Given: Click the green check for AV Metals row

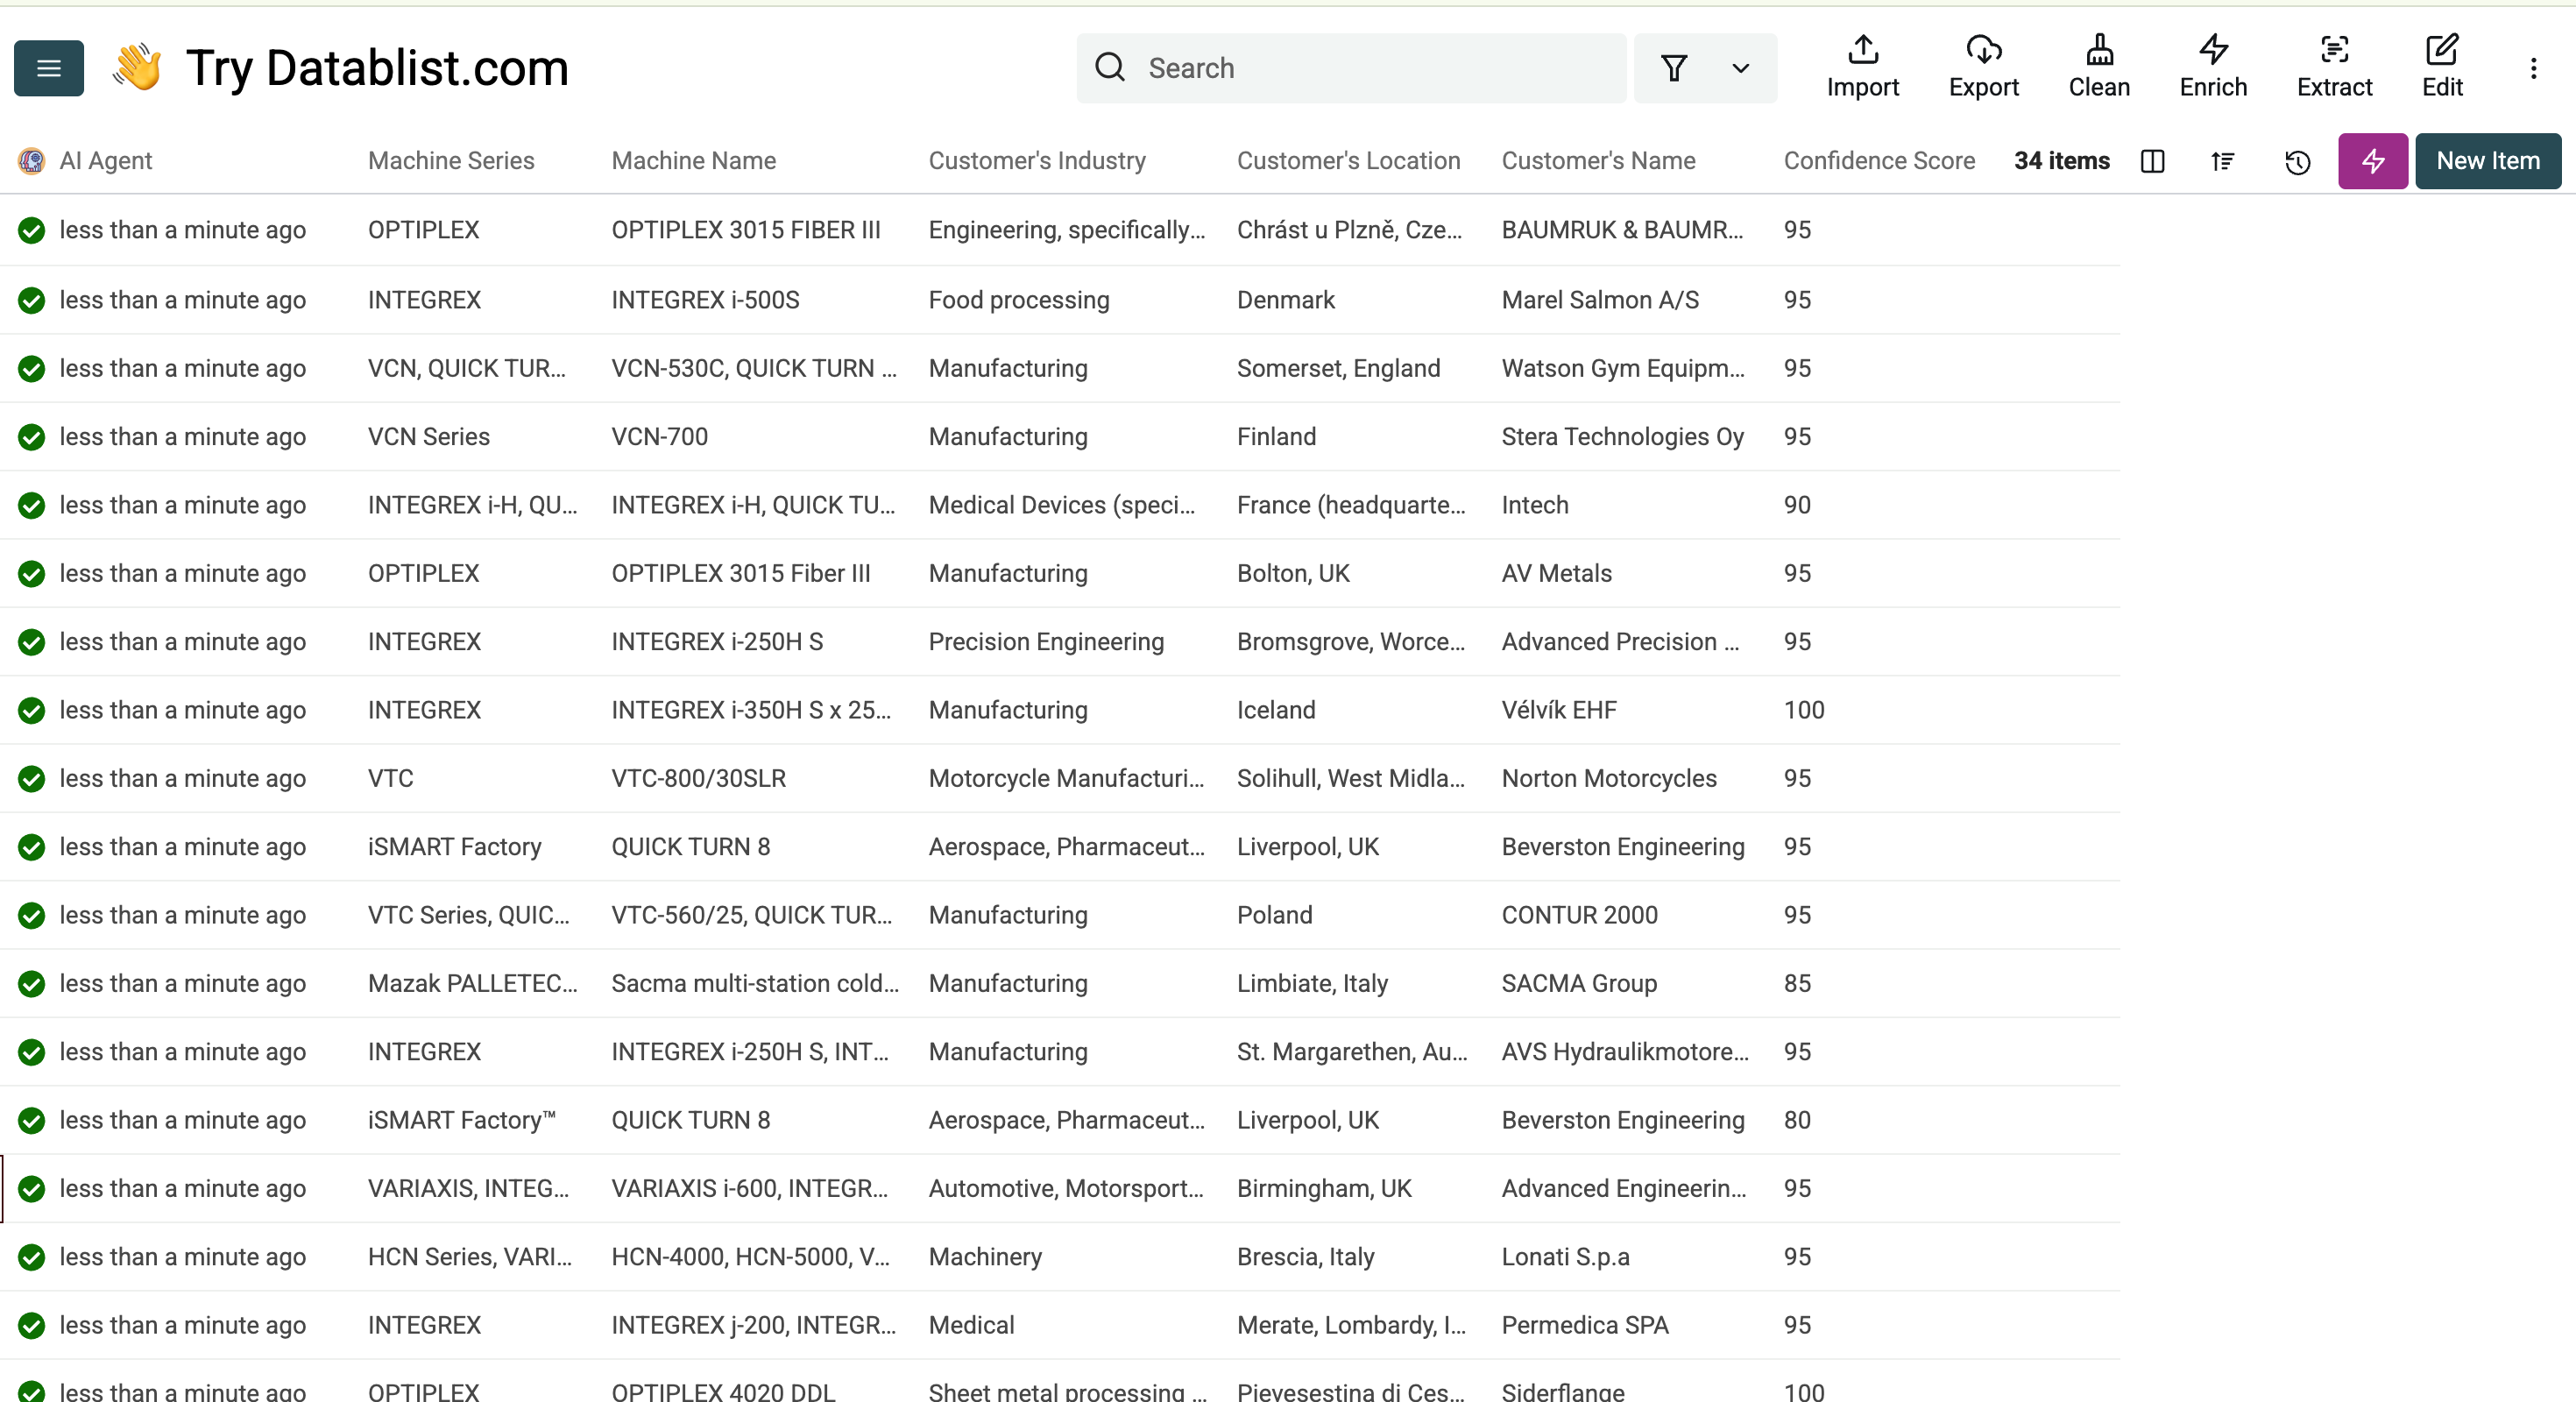Looking at the screenshot, I should click(x=31, y=573).
